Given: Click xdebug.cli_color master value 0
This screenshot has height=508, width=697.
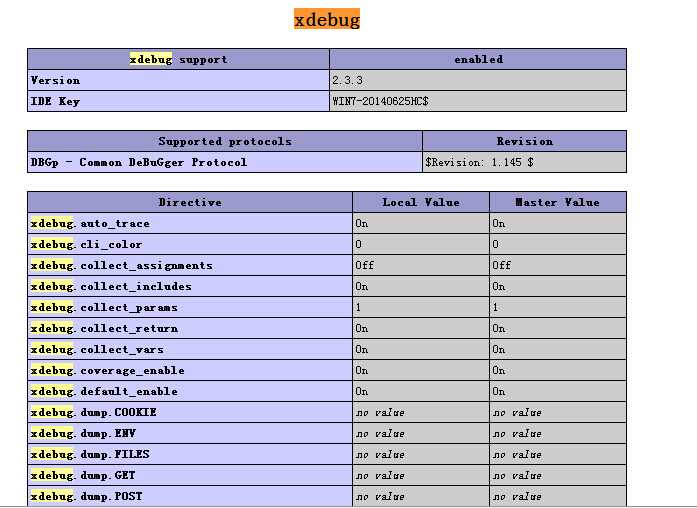Looking at the screenshot, I should click(558, 244).
